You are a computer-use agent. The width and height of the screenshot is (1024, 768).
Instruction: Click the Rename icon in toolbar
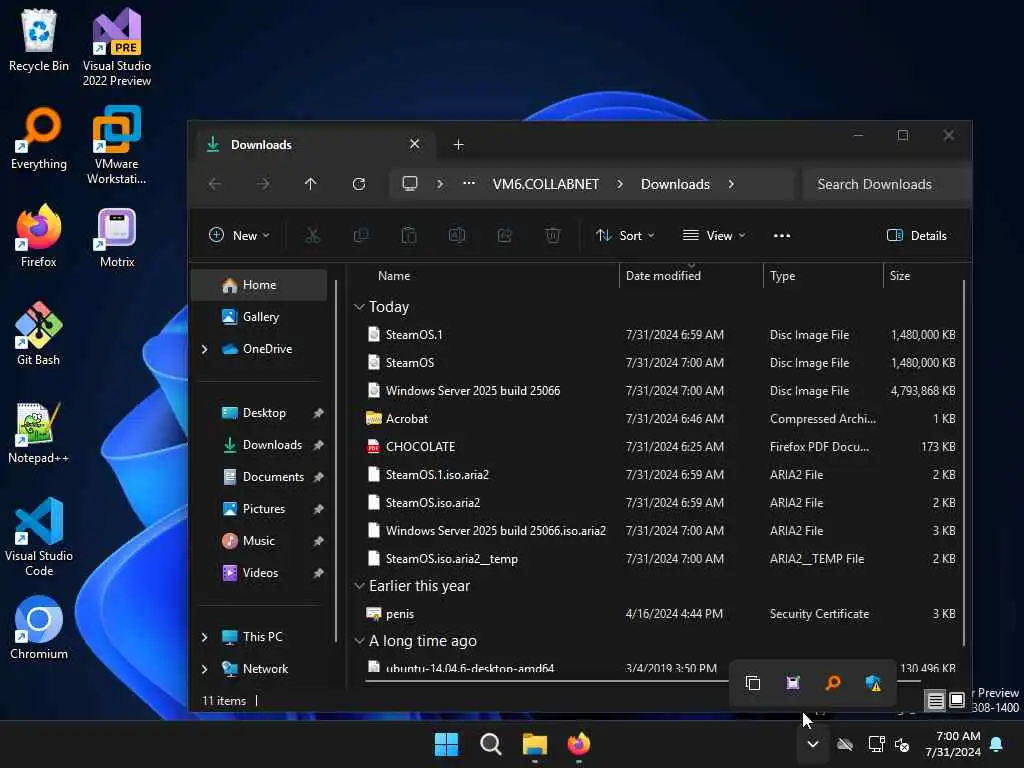pyautogui.click(x=456, y=236)
